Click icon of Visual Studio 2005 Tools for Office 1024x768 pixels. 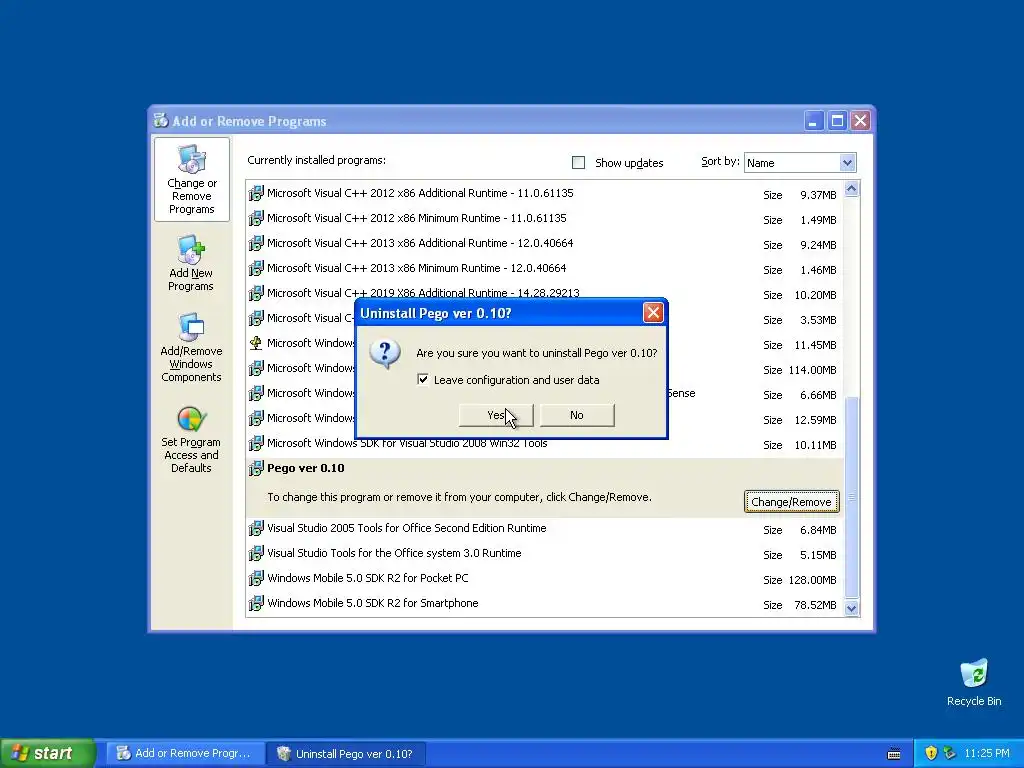pos(256,528)
